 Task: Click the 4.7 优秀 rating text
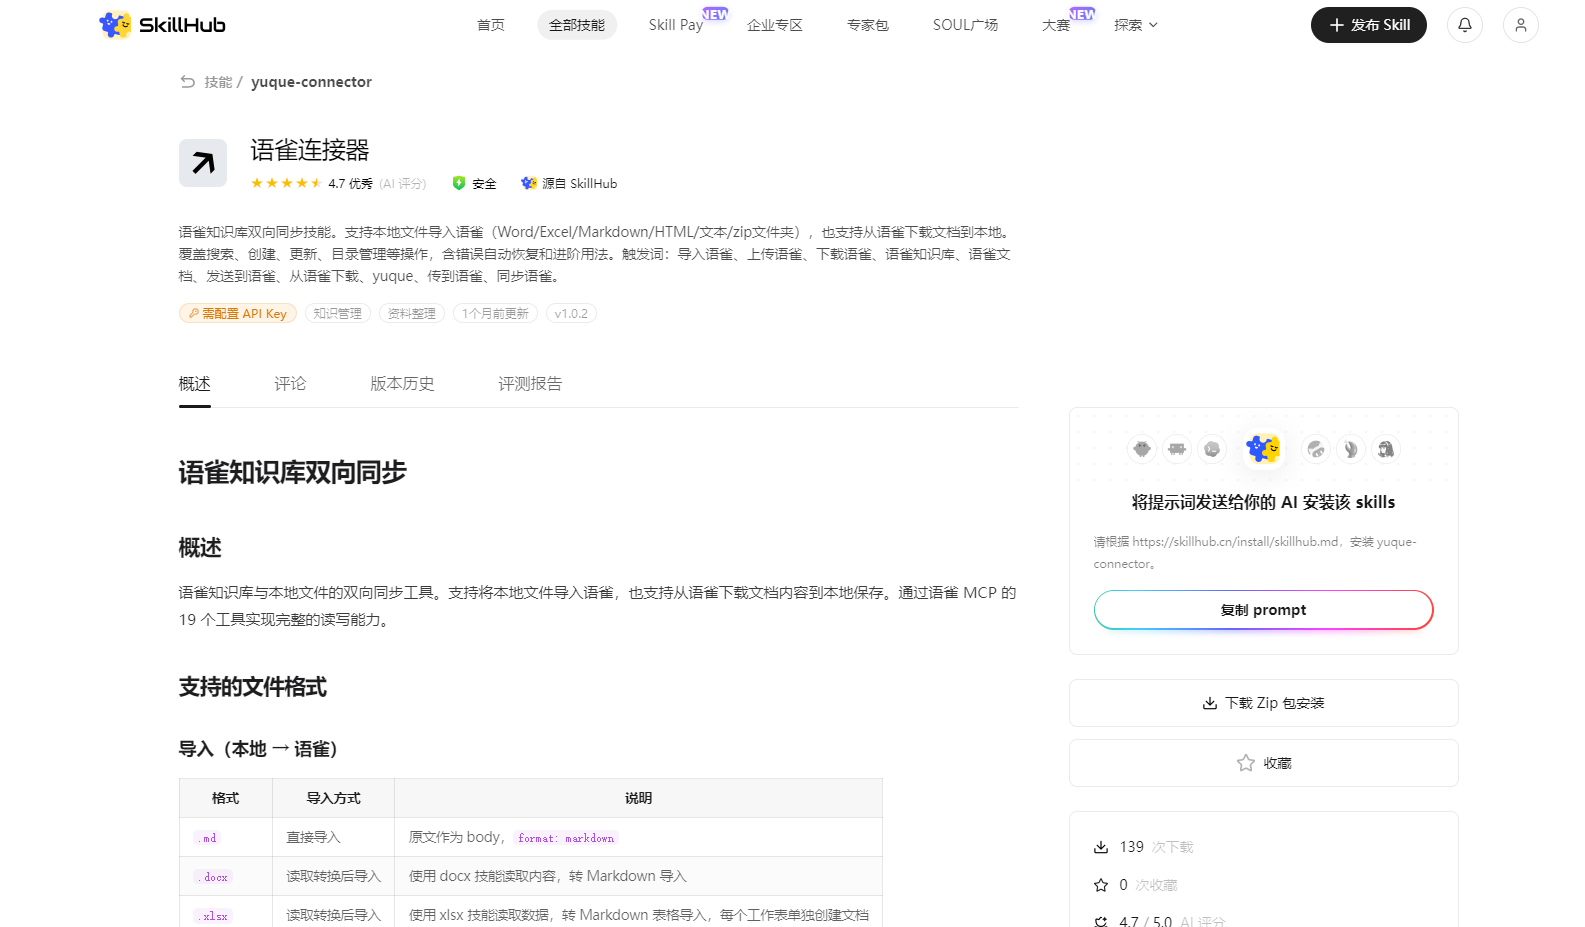tap(350, 183)
